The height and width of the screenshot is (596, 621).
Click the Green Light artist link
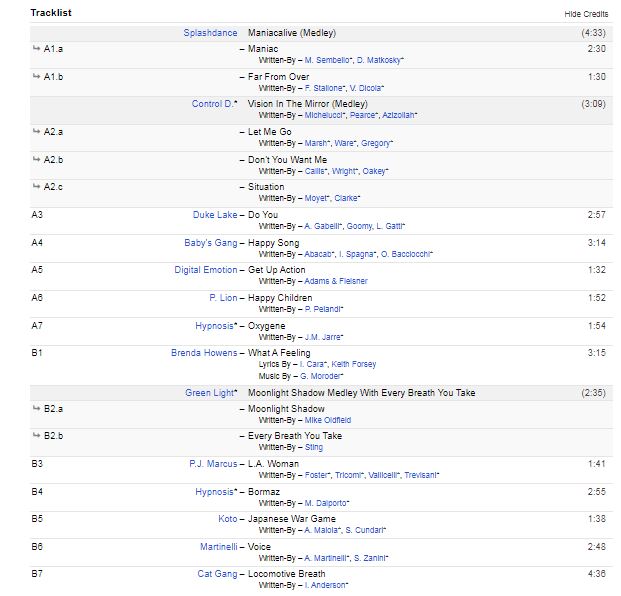point(211,393)
